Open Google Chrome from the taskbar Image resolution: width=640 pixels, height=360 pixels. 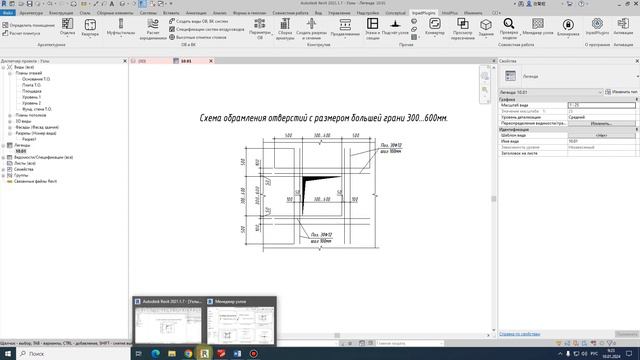[188, 353]
